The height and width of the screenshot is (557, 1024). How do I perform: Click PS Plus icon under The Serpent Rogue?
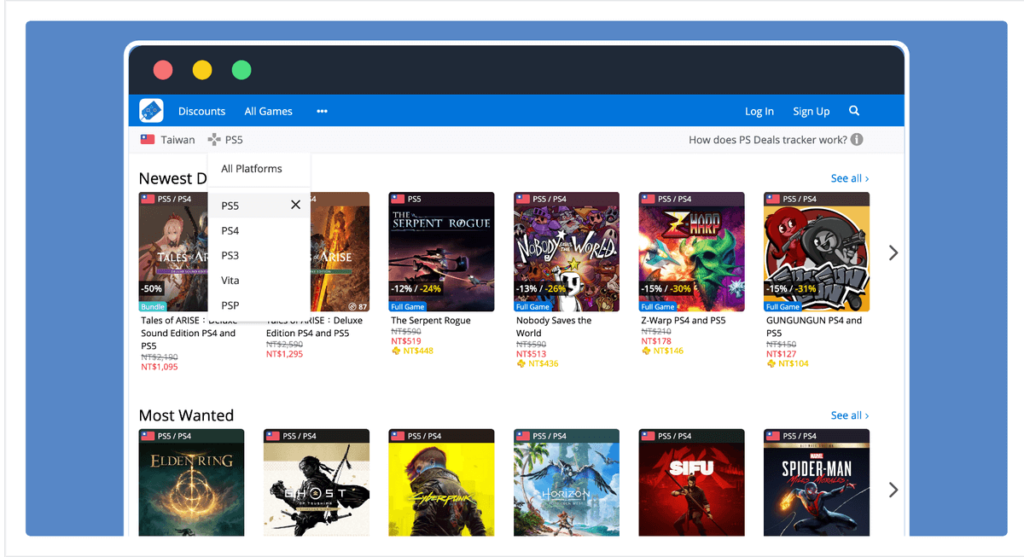[x=396, y=351]
